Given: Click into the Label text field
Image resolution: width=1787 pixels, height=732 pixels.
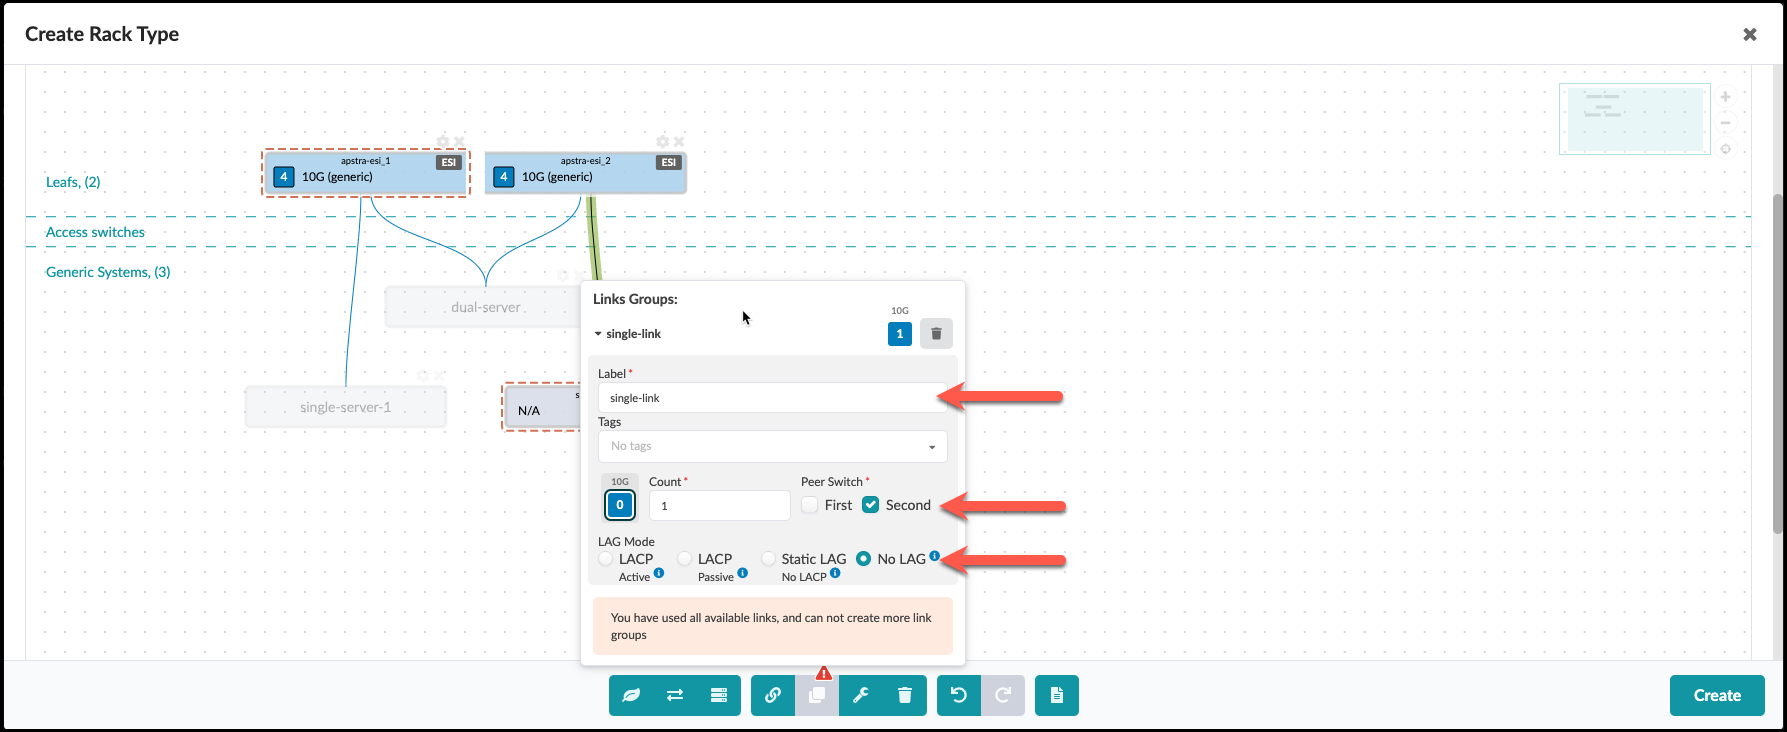Looking at the screenshot, I should tap(772, 398).
